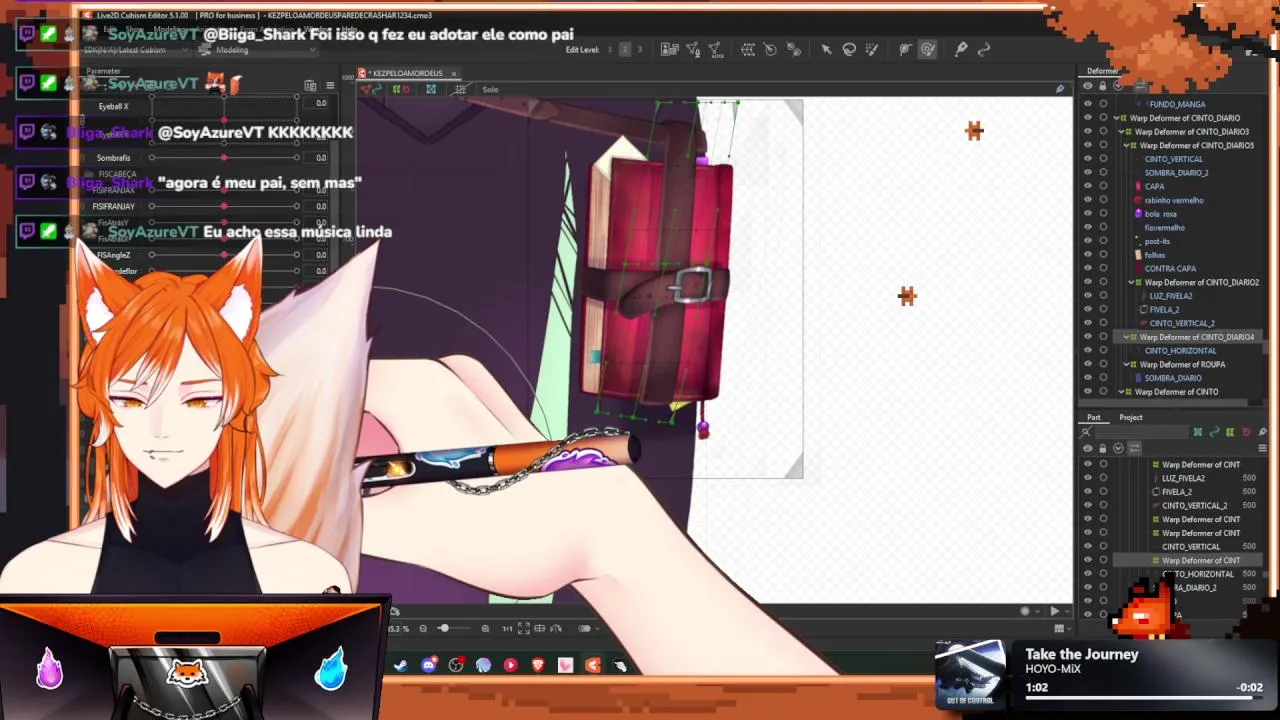The height and width of the screenshot is (720, 1280).
Task: Click the 1:1 zoom reset button
Action: pyautogui.click(x=507, y=628)
